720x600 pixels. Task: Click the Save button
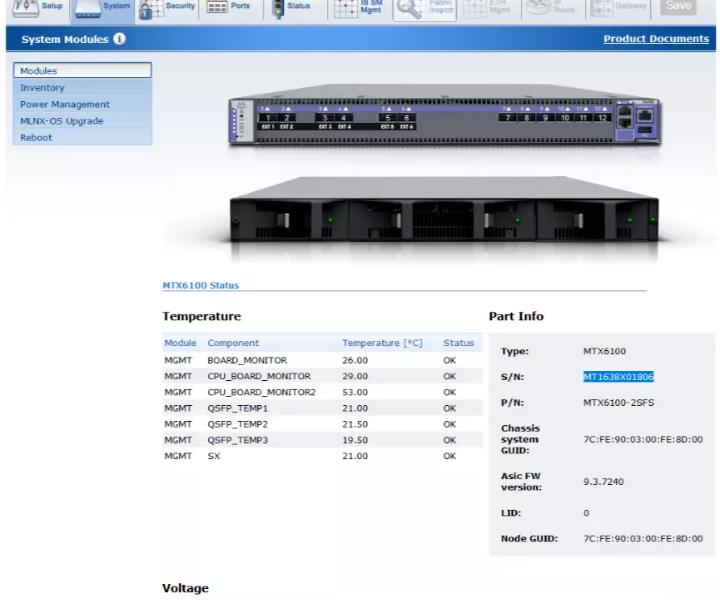click(678, 6)
